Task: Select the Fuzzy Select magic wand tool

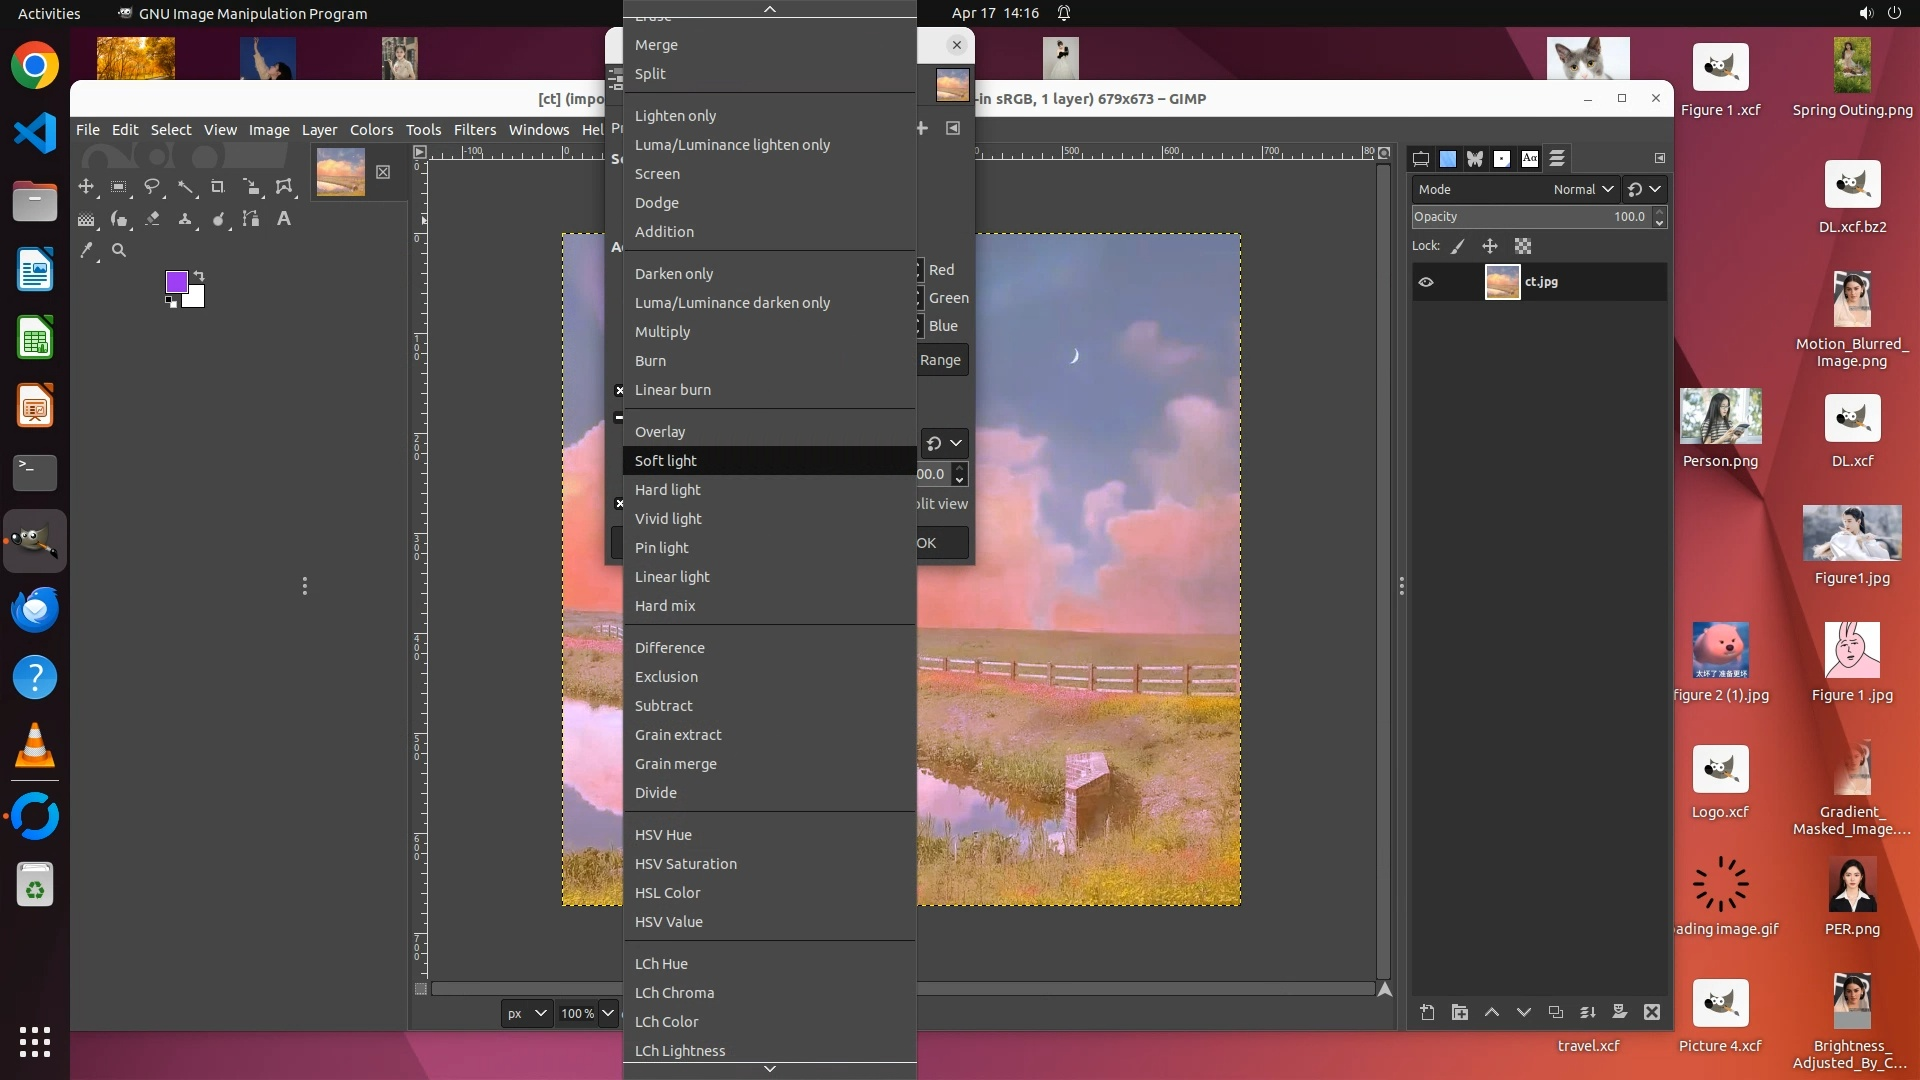Action: [185, 187]
